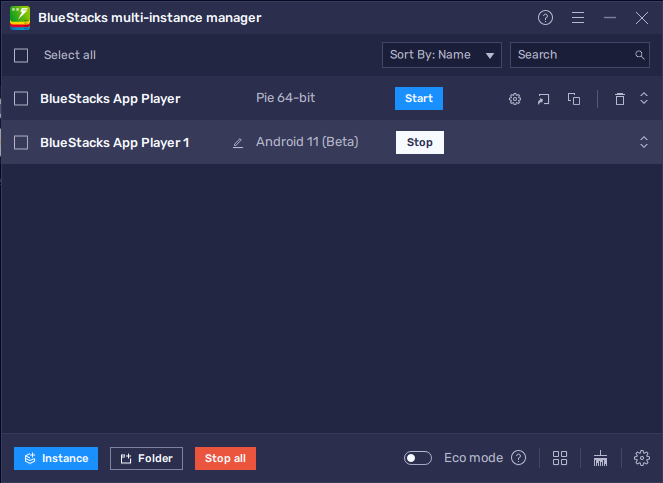Image resolution: width=663 pixels, height=483 pixels.
Task: Open Eco mode help icon
Action: (518, 458)
